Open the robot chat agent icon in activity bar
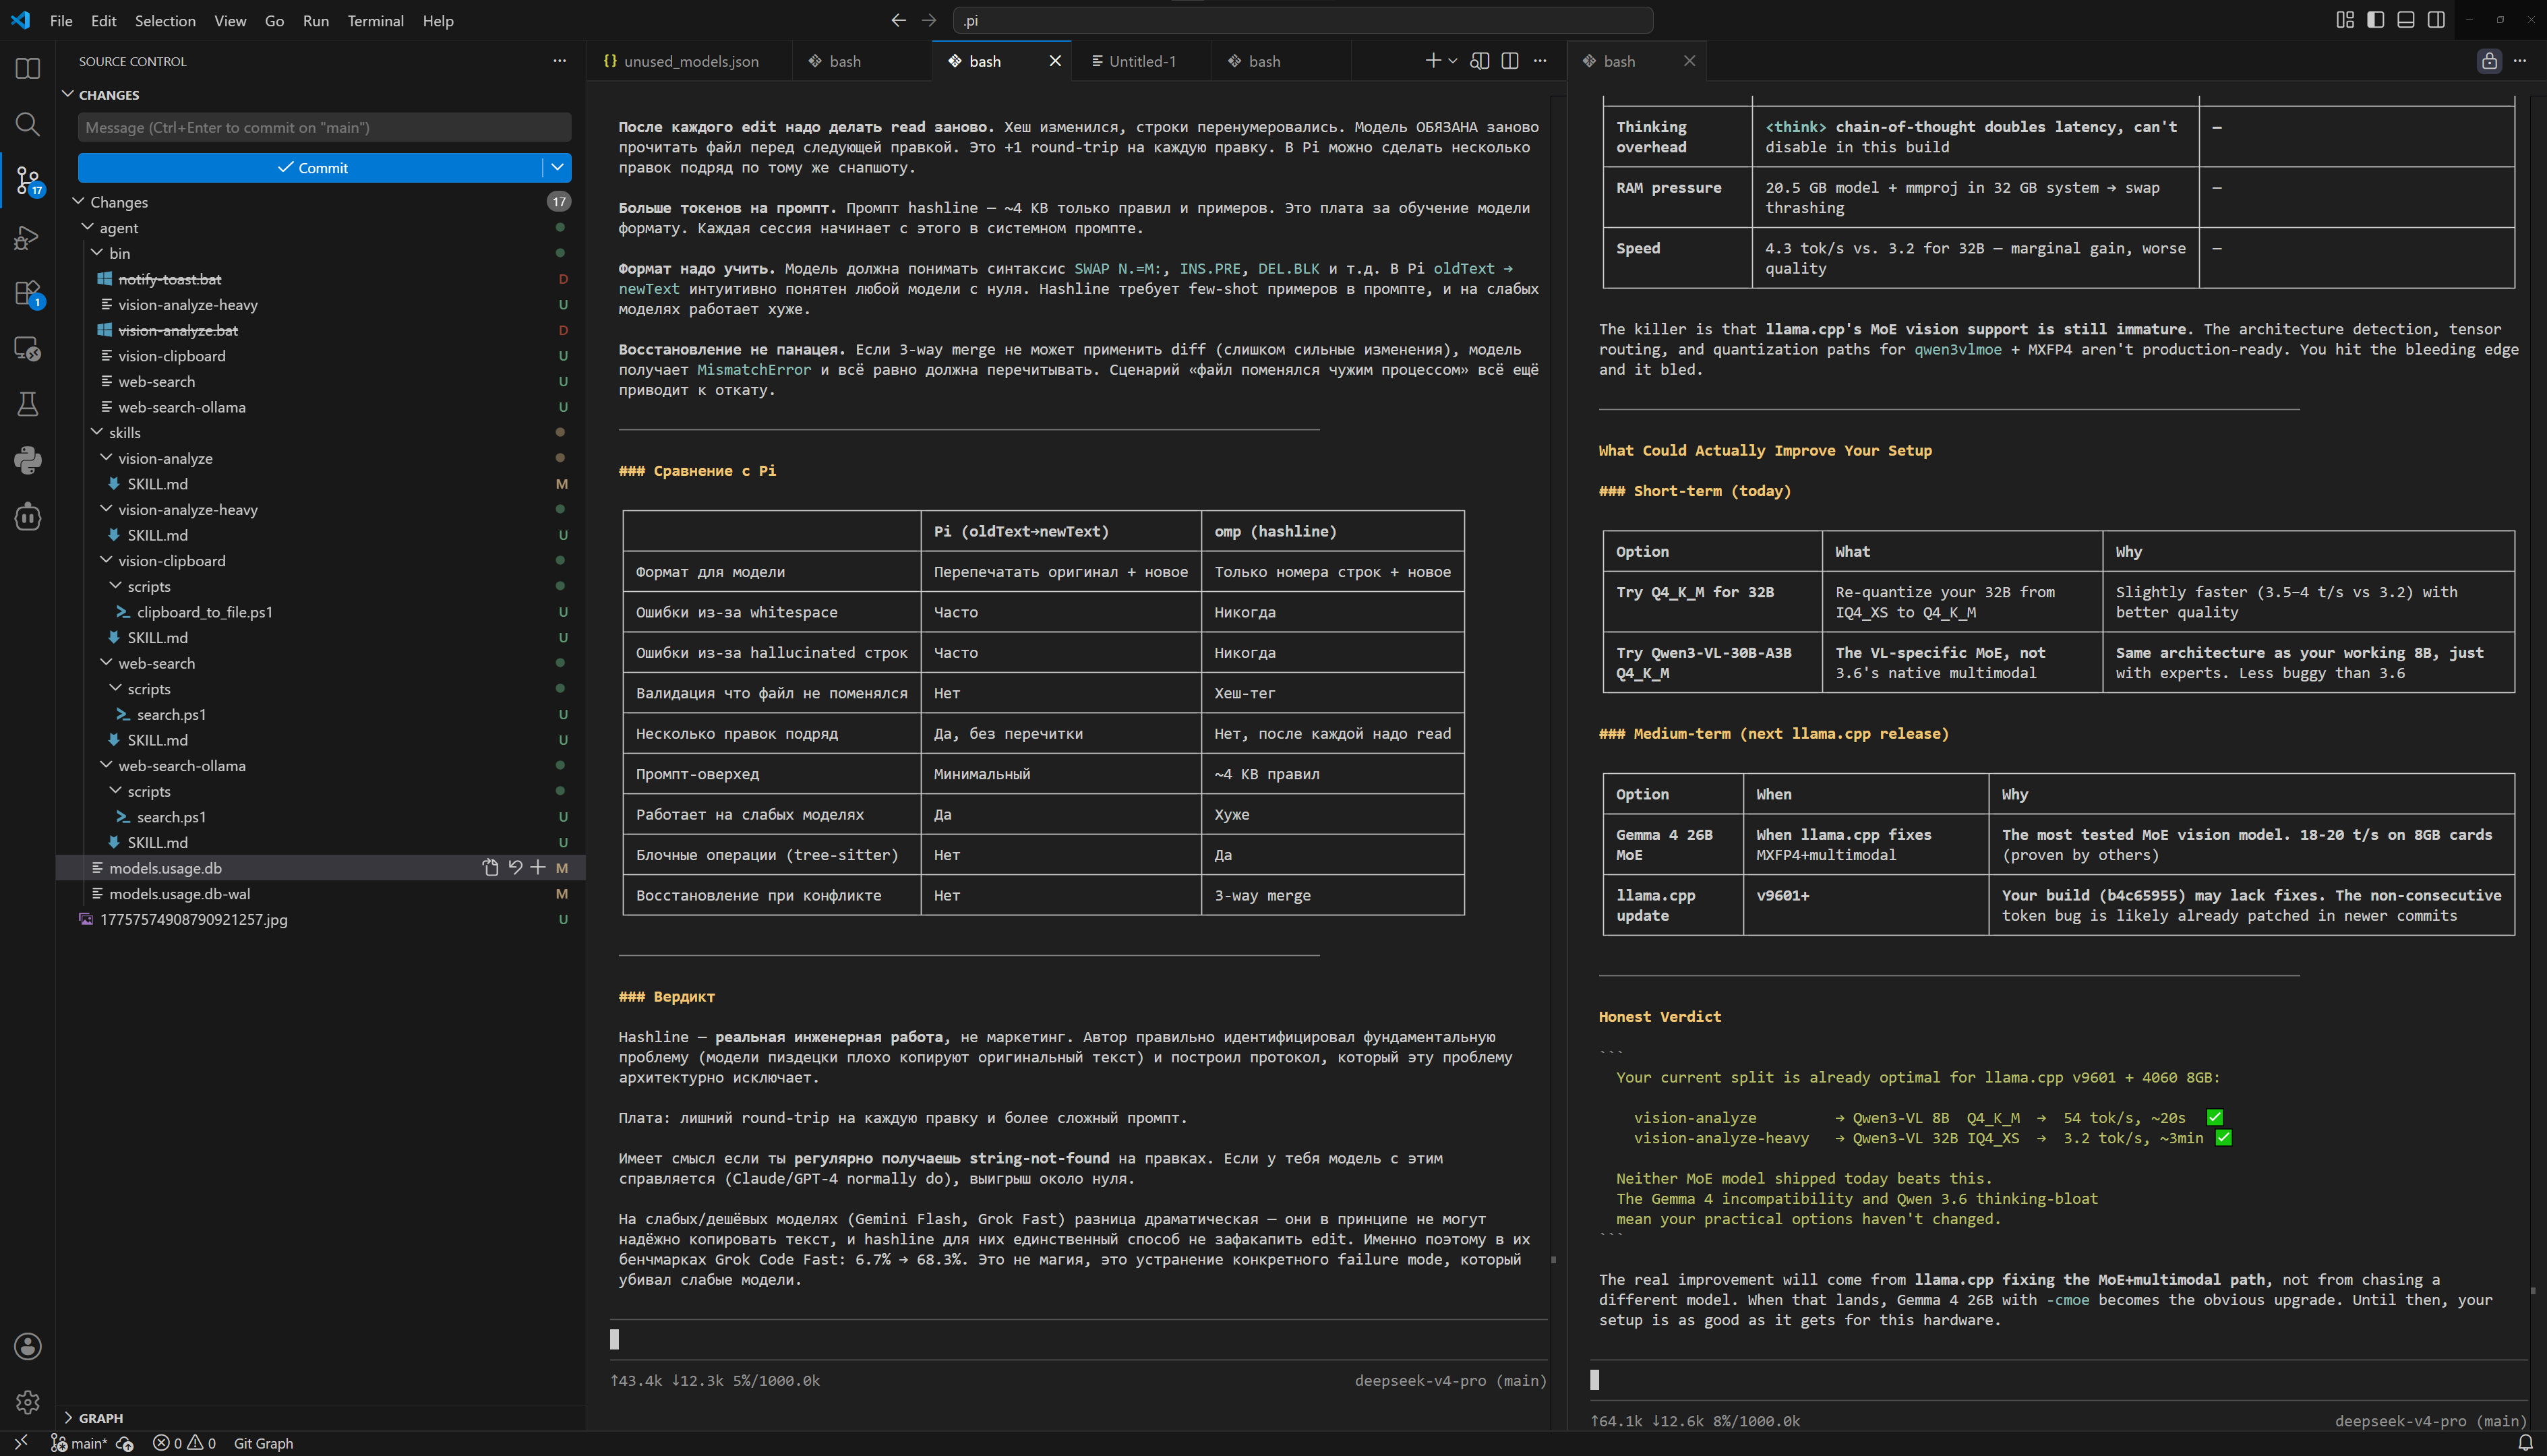This screenshot has width=2547, height=1456. 28,517
